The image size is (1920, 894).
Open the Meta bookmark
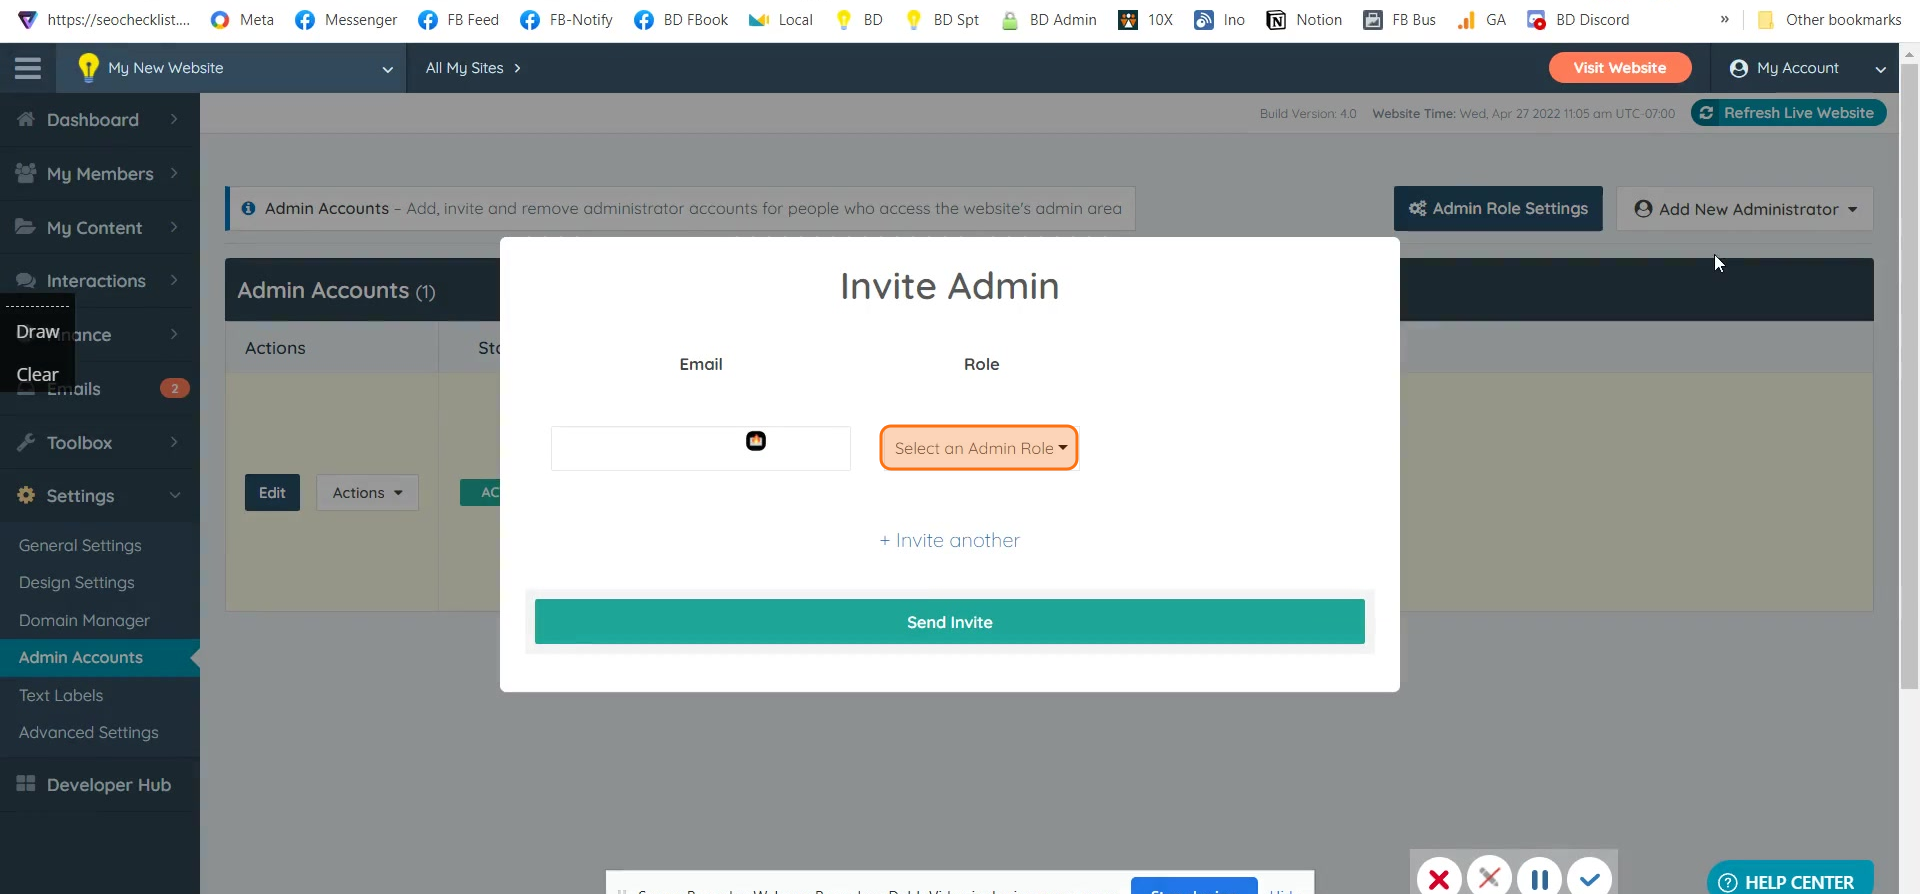(x=243, y=20)
